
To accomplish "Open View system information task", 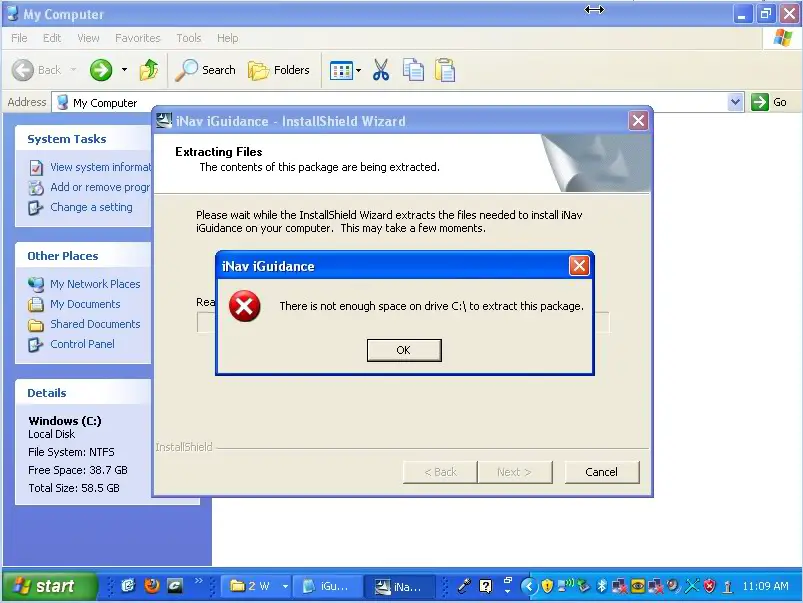I will coord(100,167).
